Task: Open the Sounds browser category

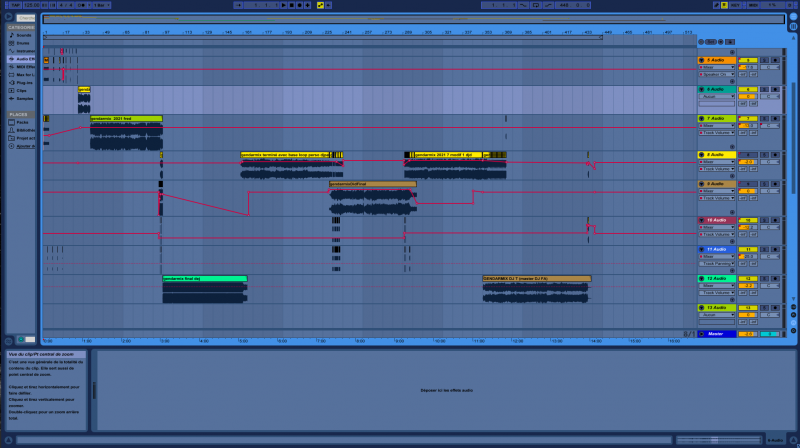Action: point(22,35)
